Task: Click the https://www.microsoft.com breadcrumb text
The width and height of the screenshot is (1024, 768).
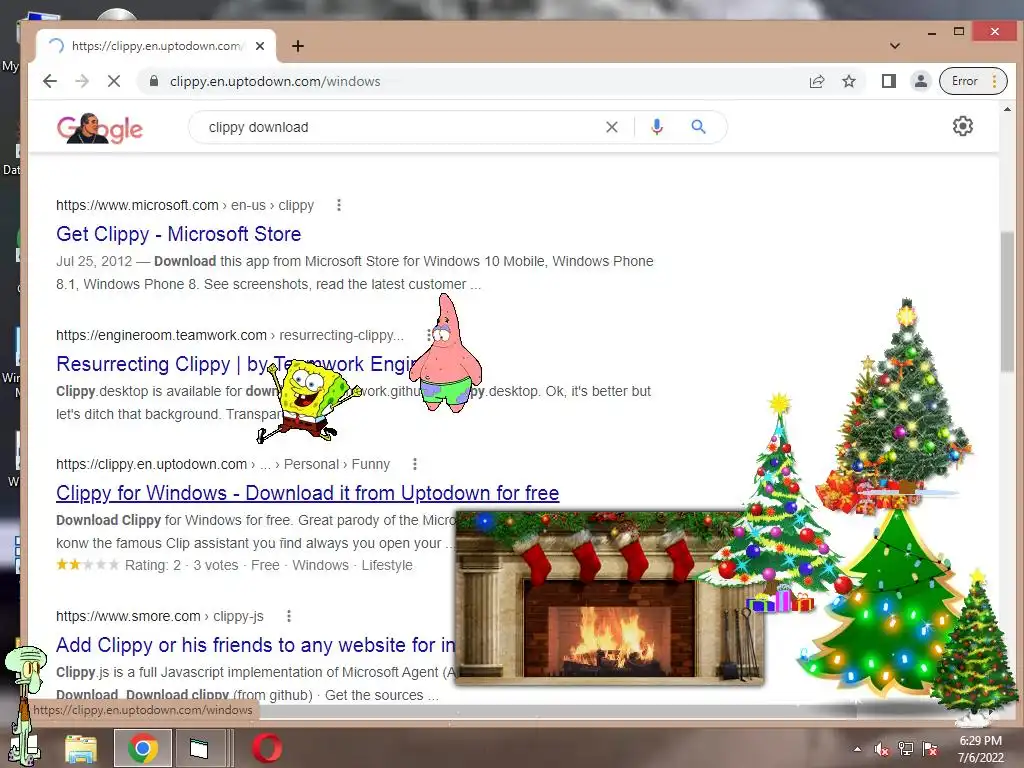Action: [x=137, y=205]
